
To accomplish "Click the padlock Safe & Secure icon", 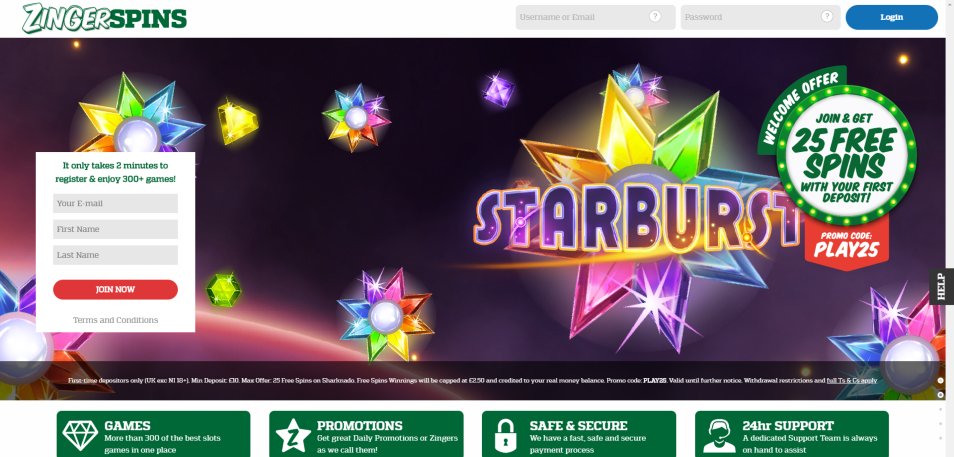I will click(505, 436).
